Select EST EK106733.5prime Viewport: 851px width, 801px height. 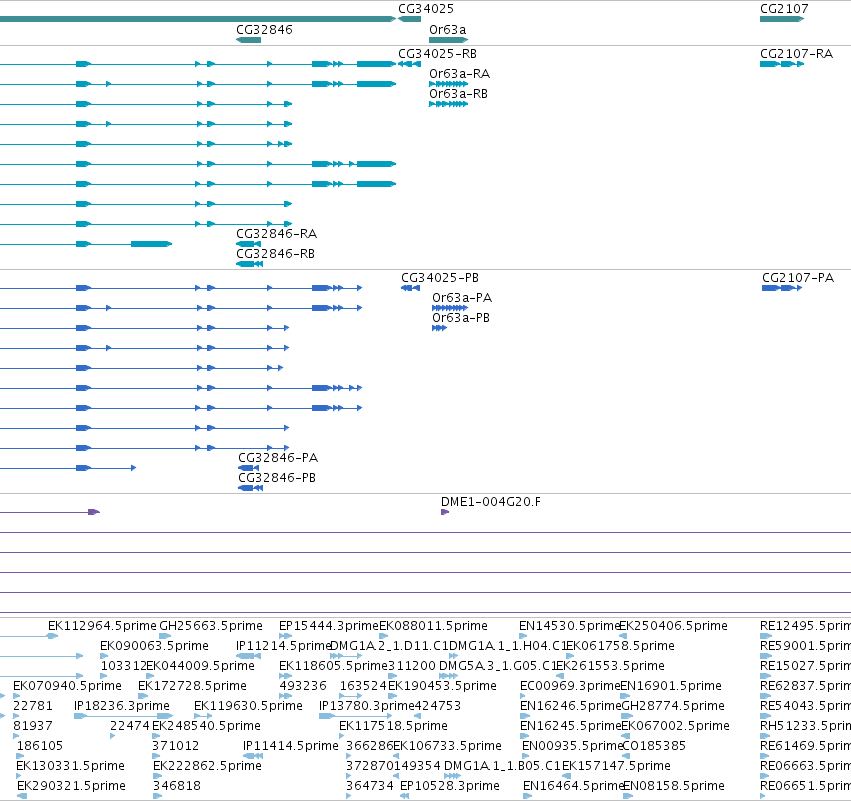click(447, 747)
